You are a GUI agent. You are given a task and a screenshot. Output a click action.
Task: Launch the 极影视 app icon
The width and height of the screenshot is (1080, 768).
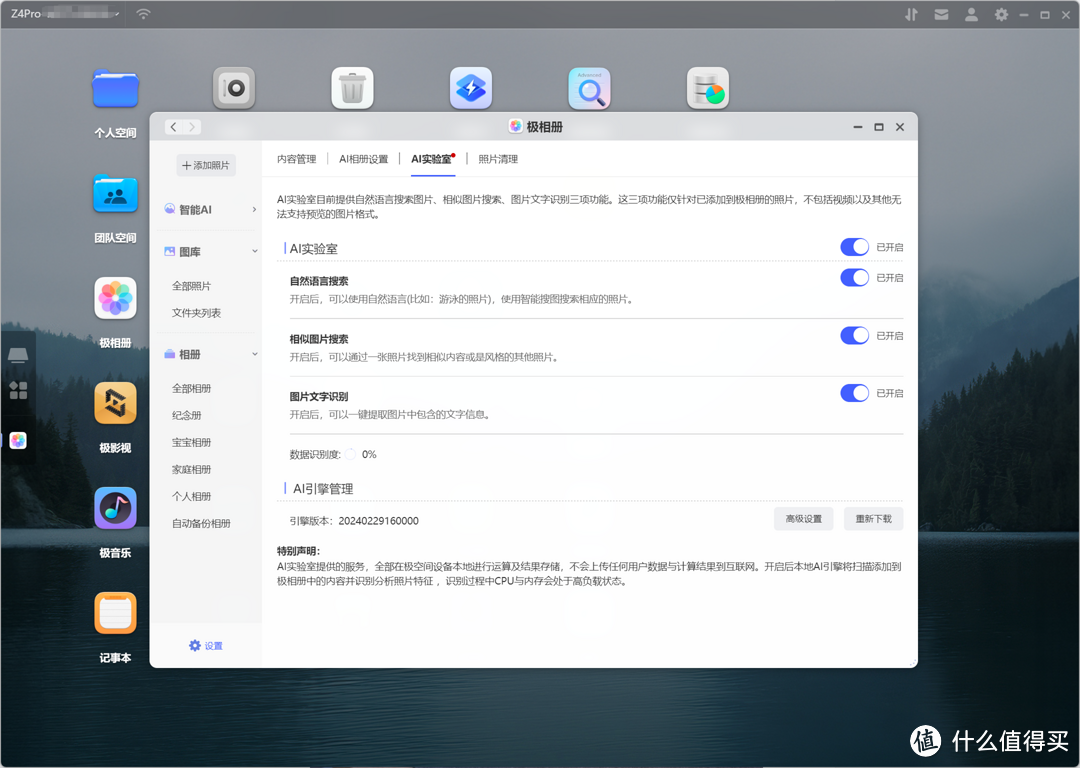tap(115, 404)
